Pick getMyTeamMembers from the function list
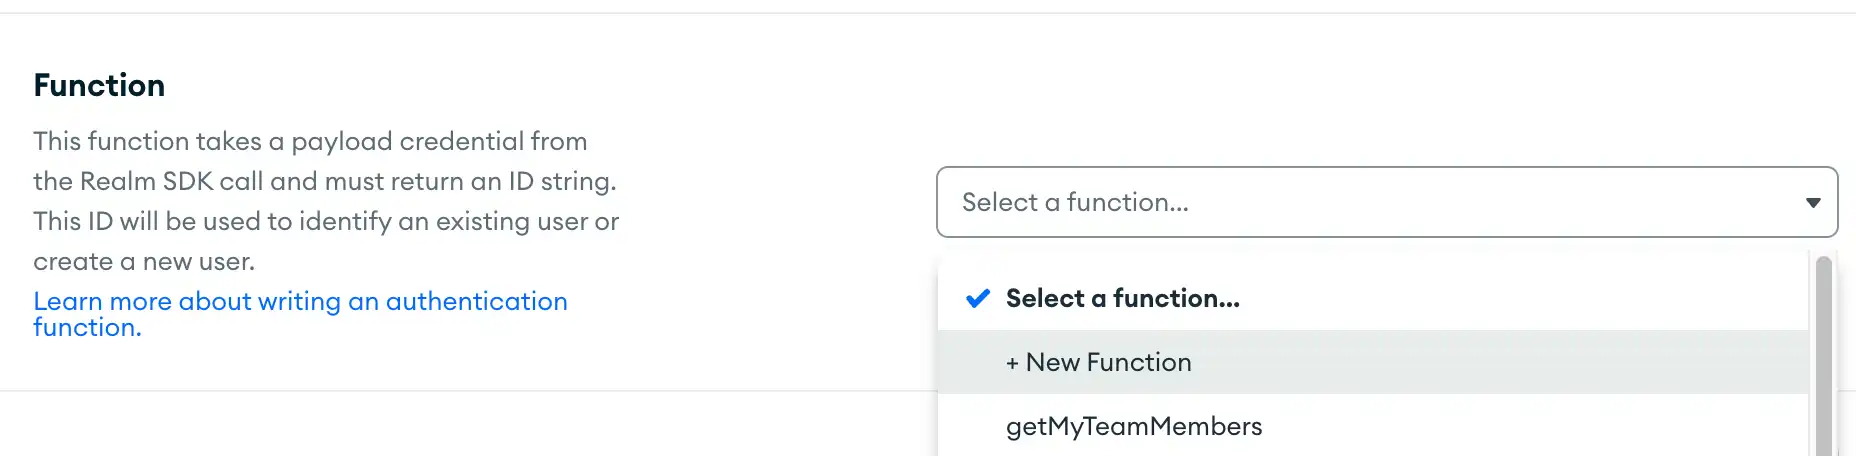The height and width of the screenshot is (456, 1856). (1134, 427)
